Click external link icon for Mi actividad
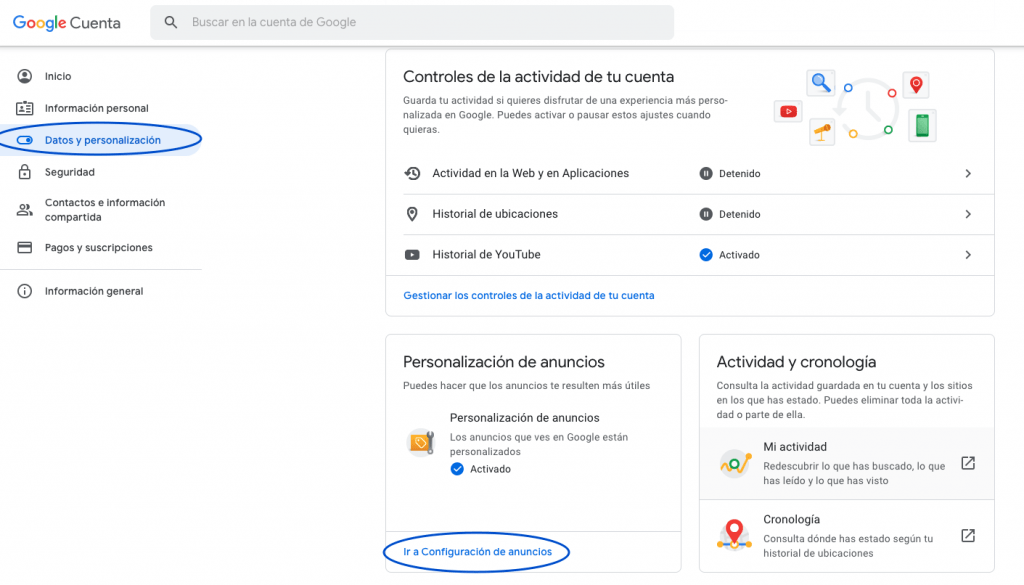The width and height of the screenshot is (1024, 585). 968,464
